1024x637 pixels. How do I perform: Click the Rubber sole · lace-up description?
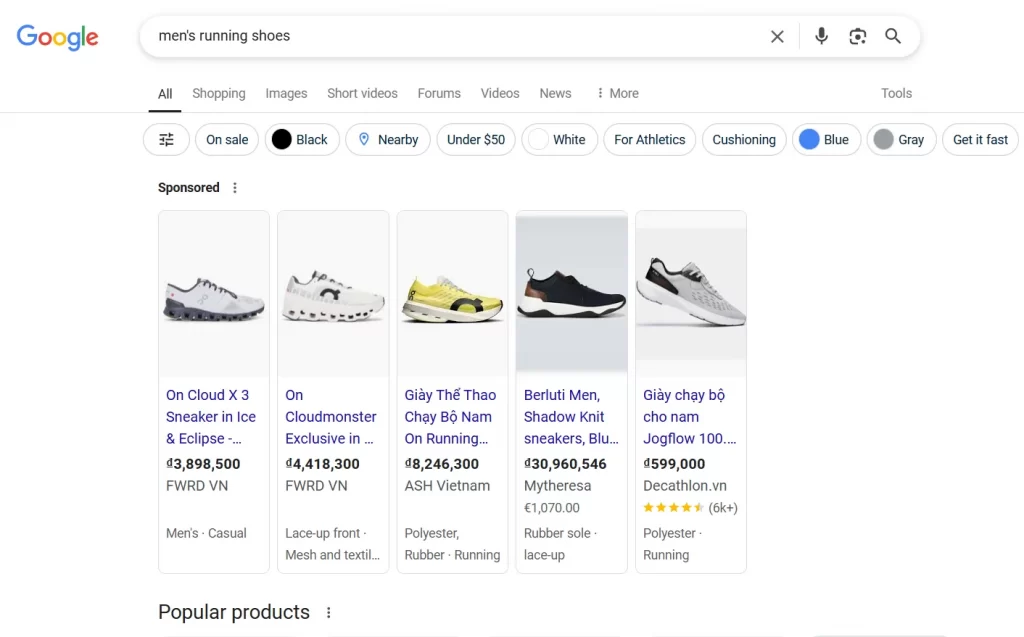pyautogui.click(x=560, y=544)
